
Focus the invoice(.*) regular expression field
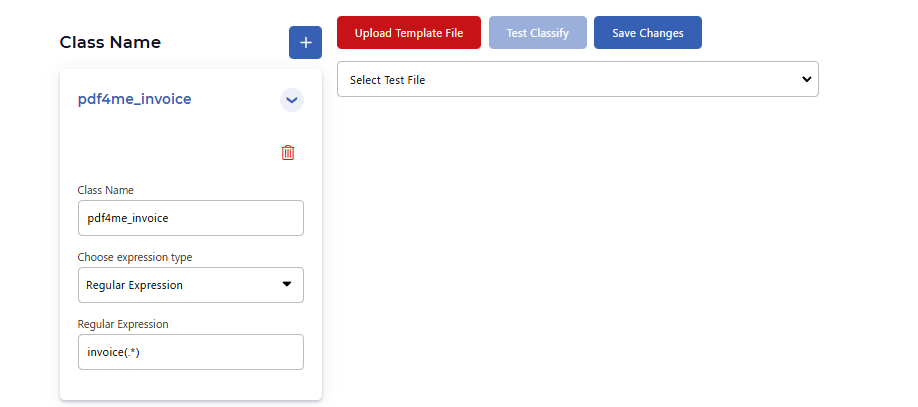[x=191, y=352]
